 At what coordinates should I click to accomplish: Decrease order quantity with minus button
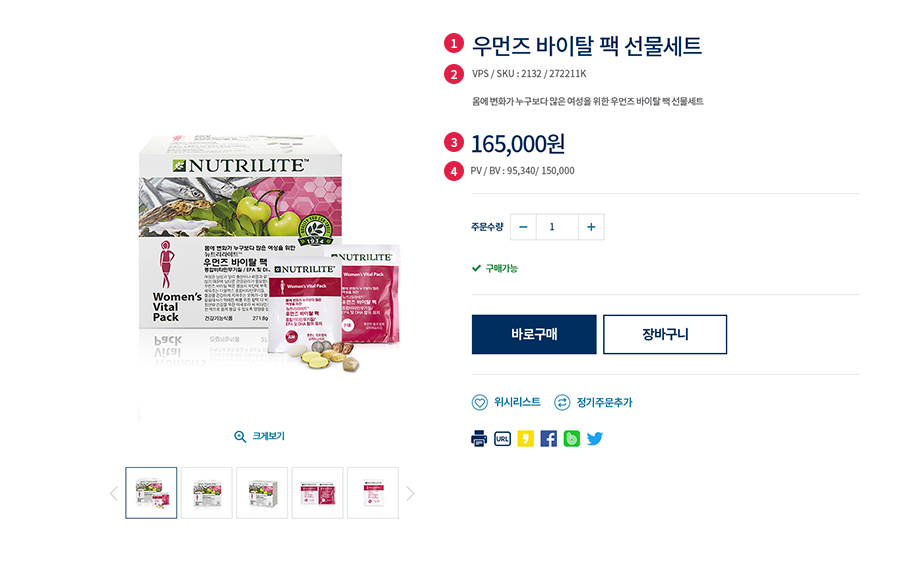tap(523, 227)
